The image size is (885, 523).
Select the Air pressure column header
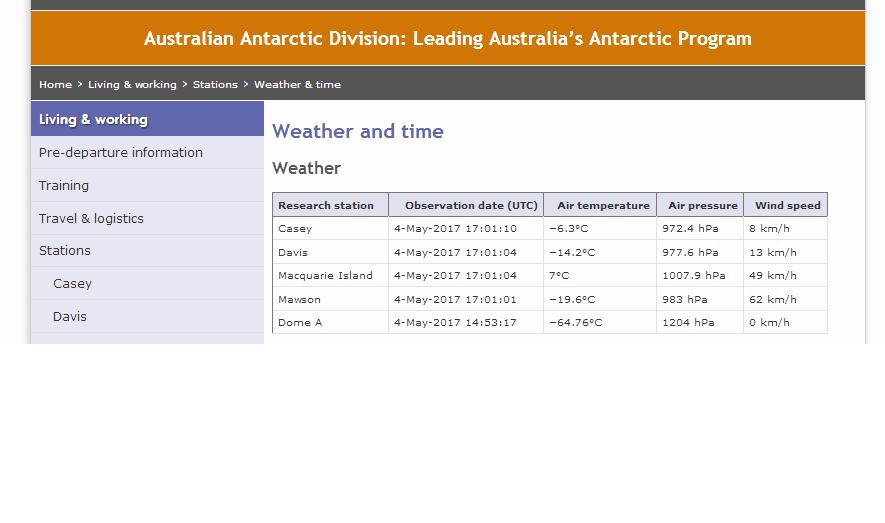point(700,205)
